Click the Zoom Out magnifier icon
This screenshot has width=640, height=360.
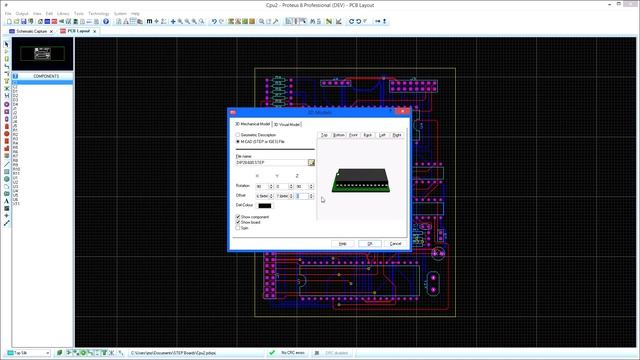[187, 21]
